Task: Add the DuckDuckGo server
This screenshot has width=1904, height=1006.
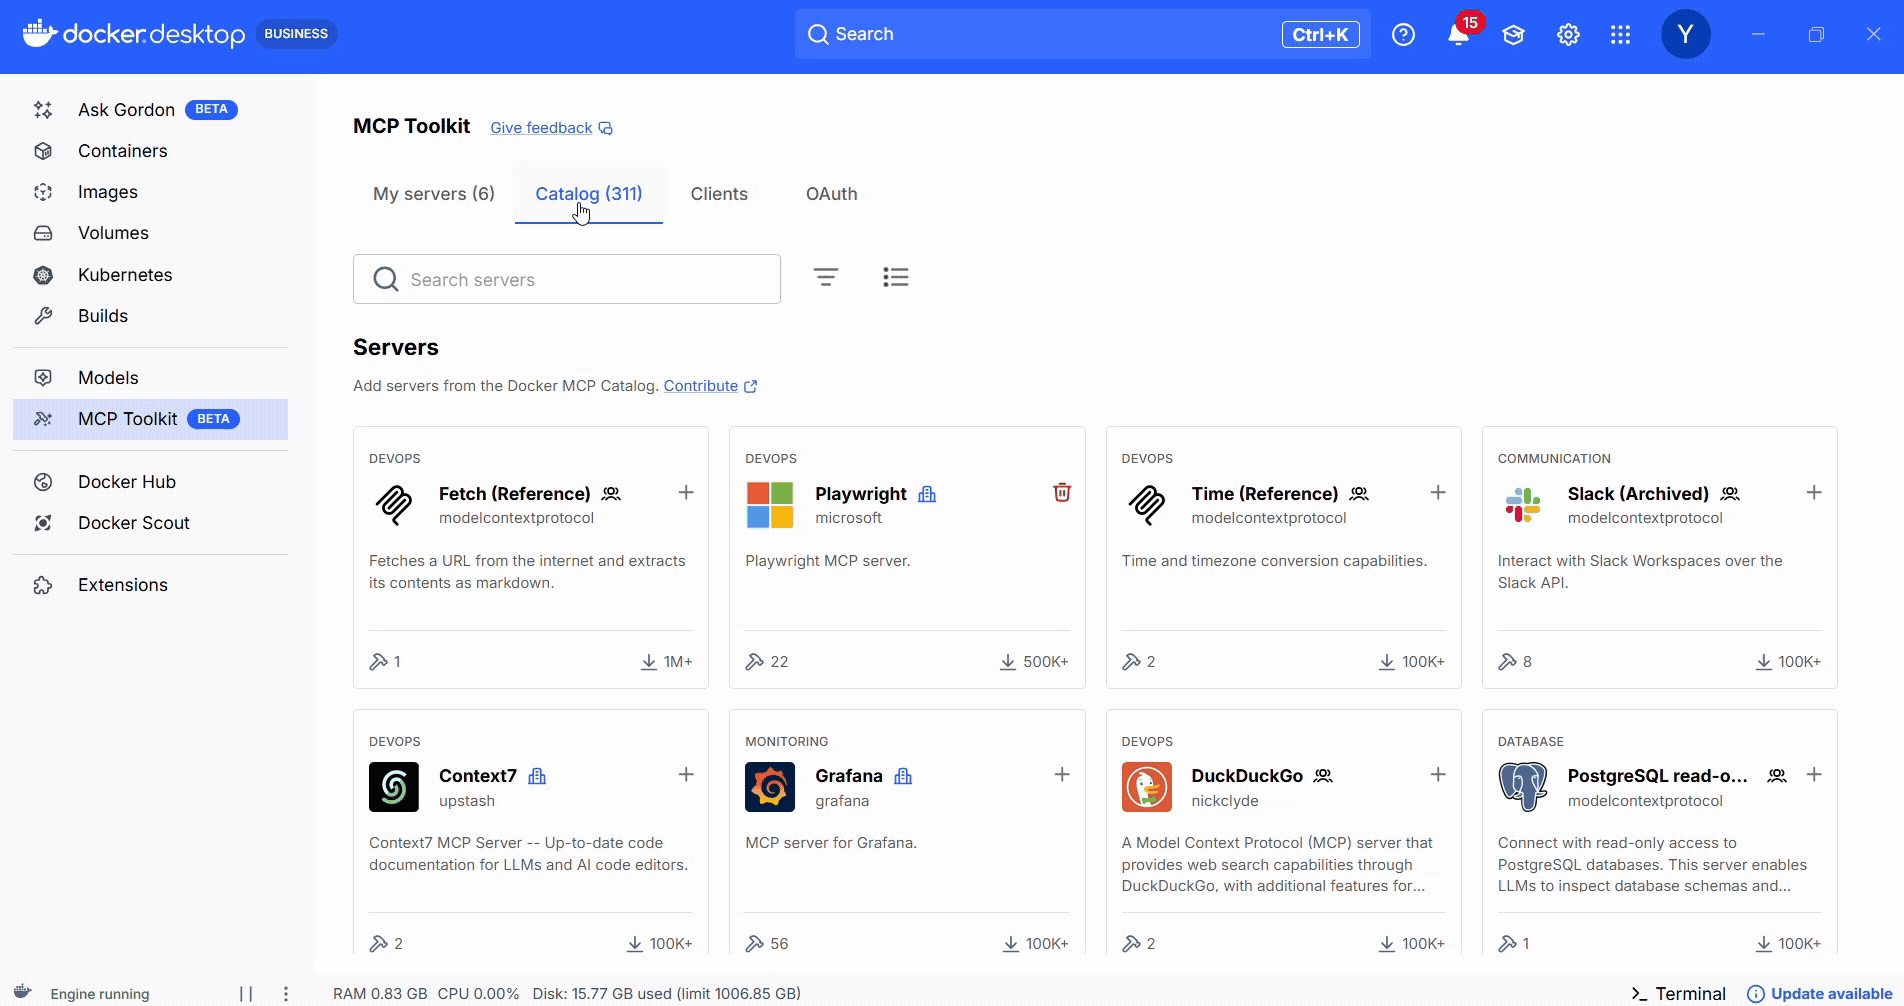Action: click(1438, 775)
